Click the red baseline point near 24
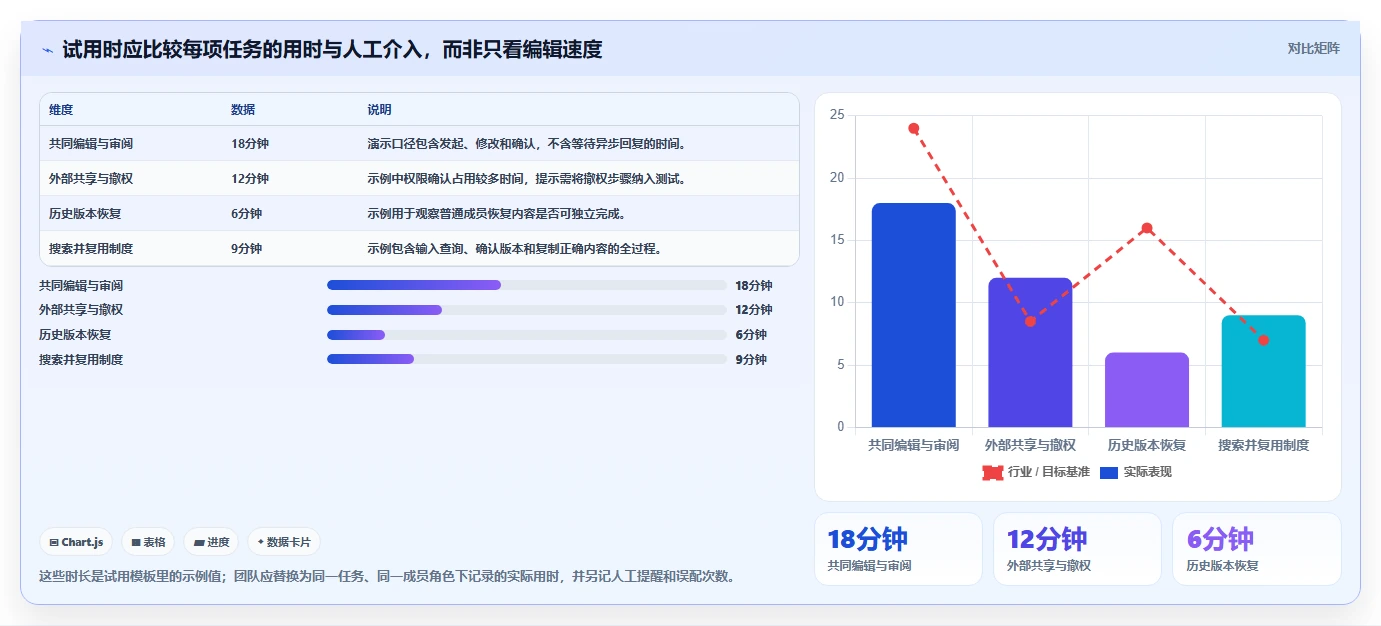 (x=913, y=128)
